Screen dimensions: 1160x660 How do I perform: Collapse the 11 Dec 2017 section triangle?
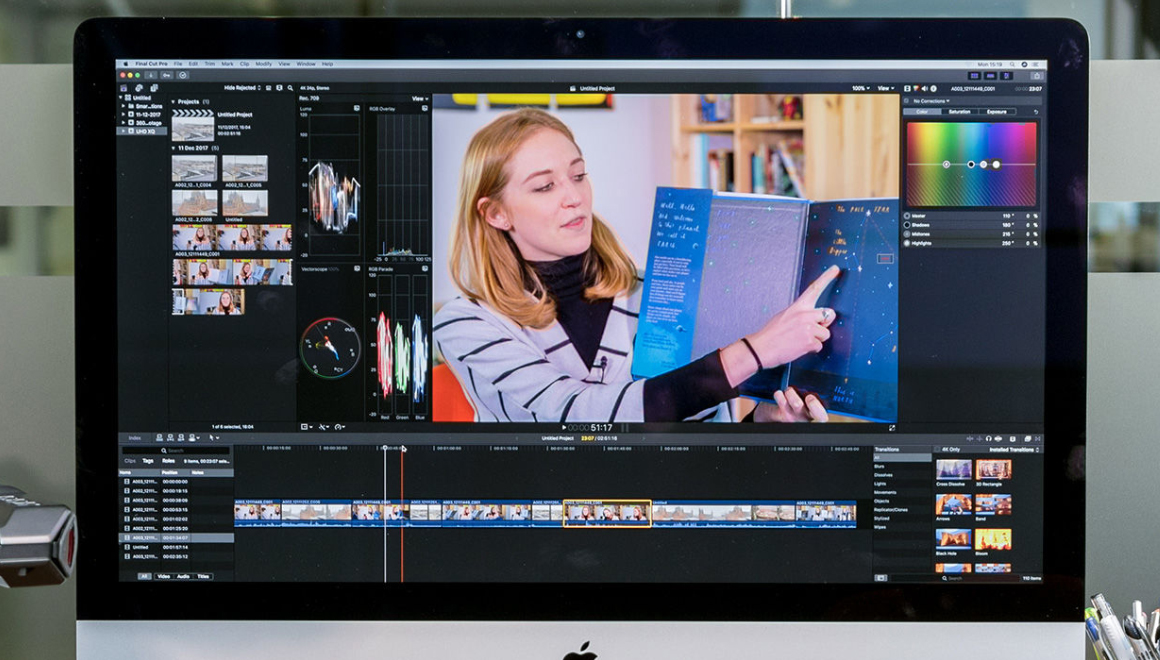(174, 149)
